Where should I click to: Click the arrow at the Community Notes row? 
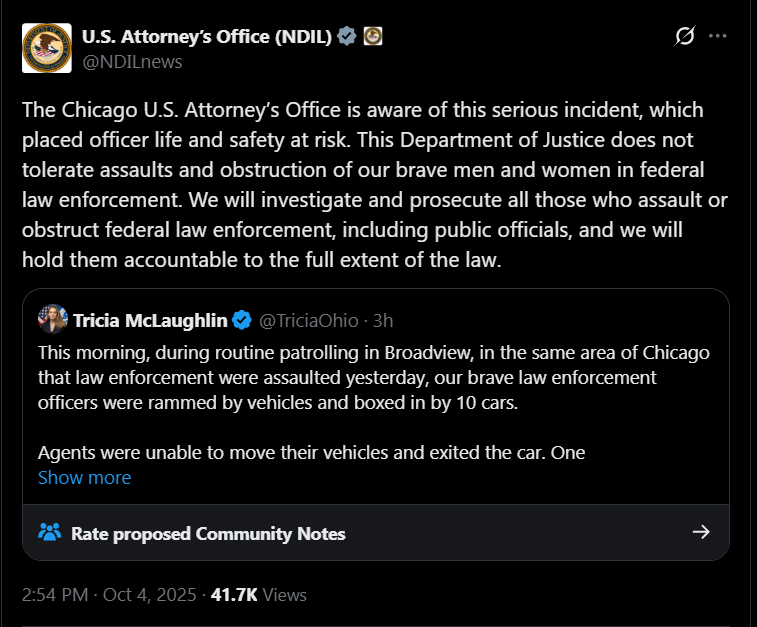[x=701, y=532]
